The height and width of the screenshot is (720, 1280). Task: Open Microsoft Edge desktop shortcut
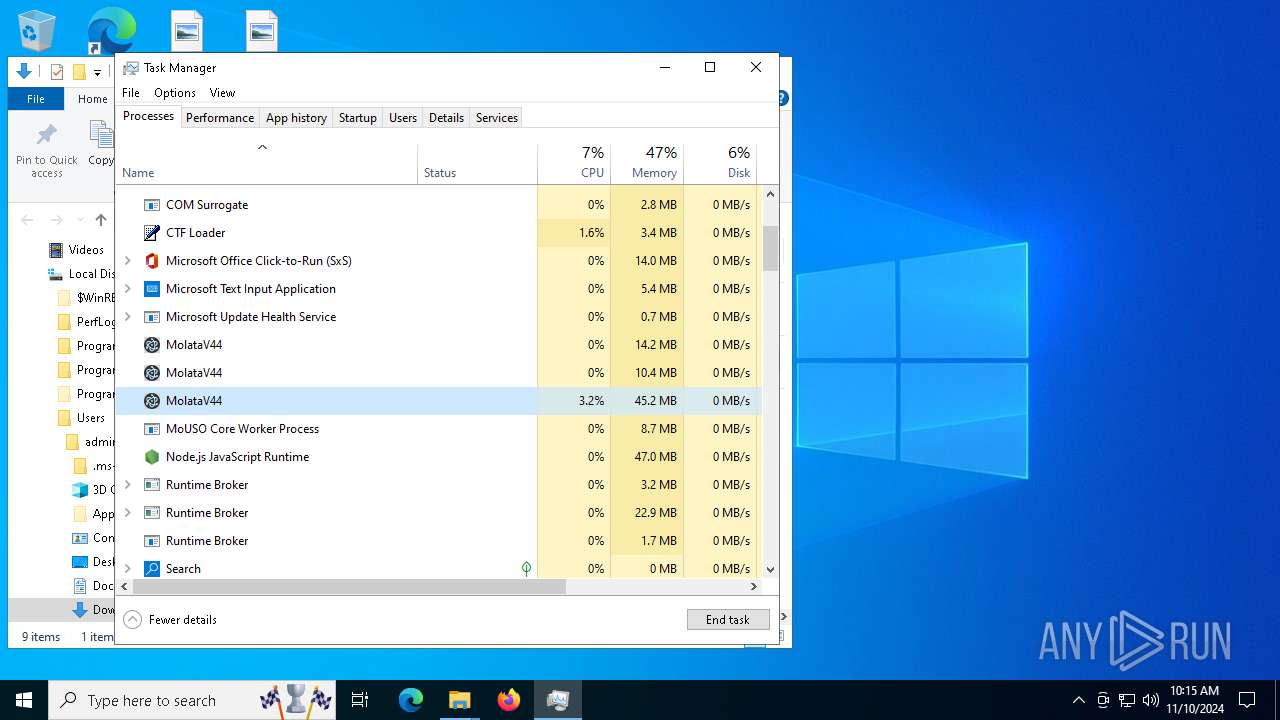click(111, 30)
